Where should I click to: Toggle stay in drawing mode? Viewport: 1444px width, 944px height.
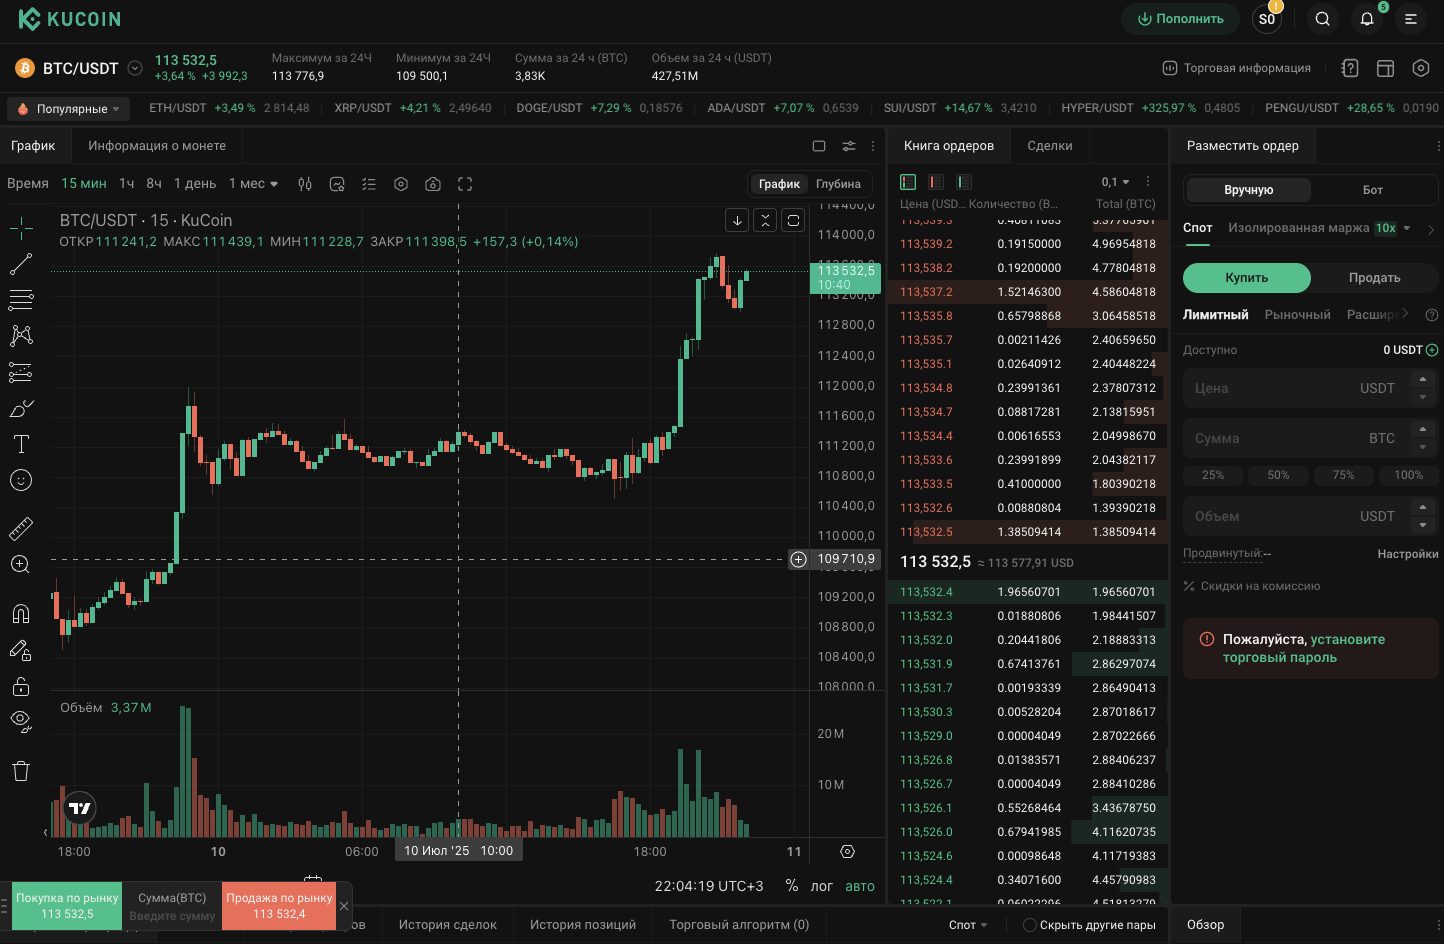point(21,650)
